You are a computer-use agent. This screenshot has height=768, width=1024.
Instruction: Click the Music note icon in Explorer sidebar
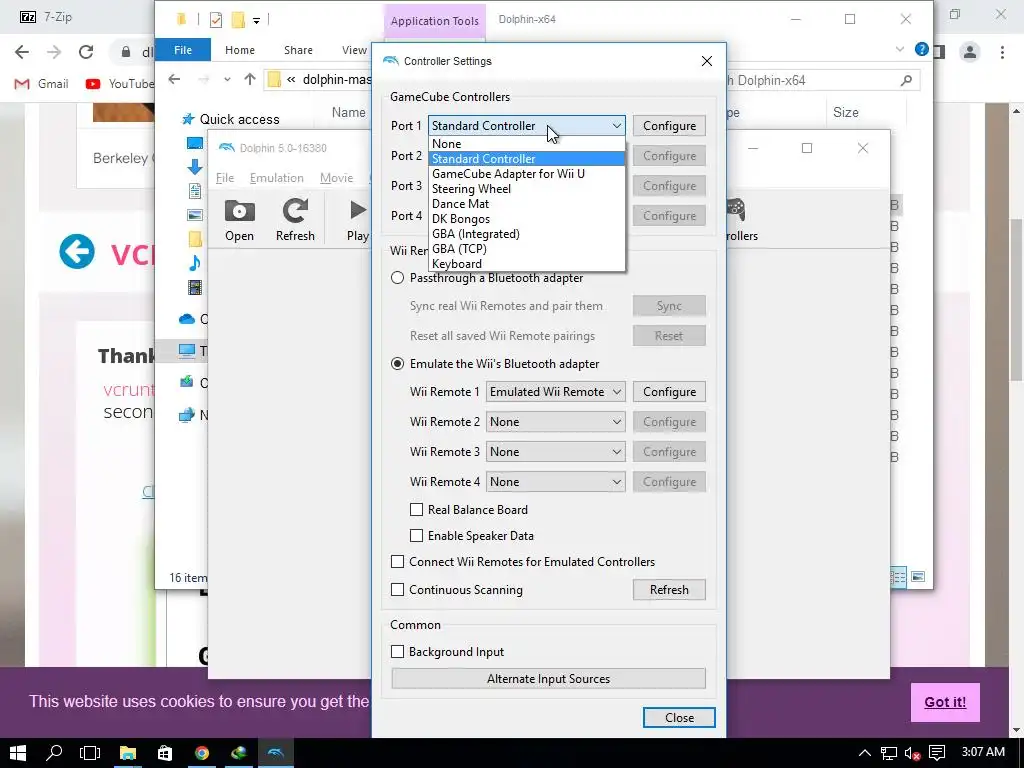195,263
